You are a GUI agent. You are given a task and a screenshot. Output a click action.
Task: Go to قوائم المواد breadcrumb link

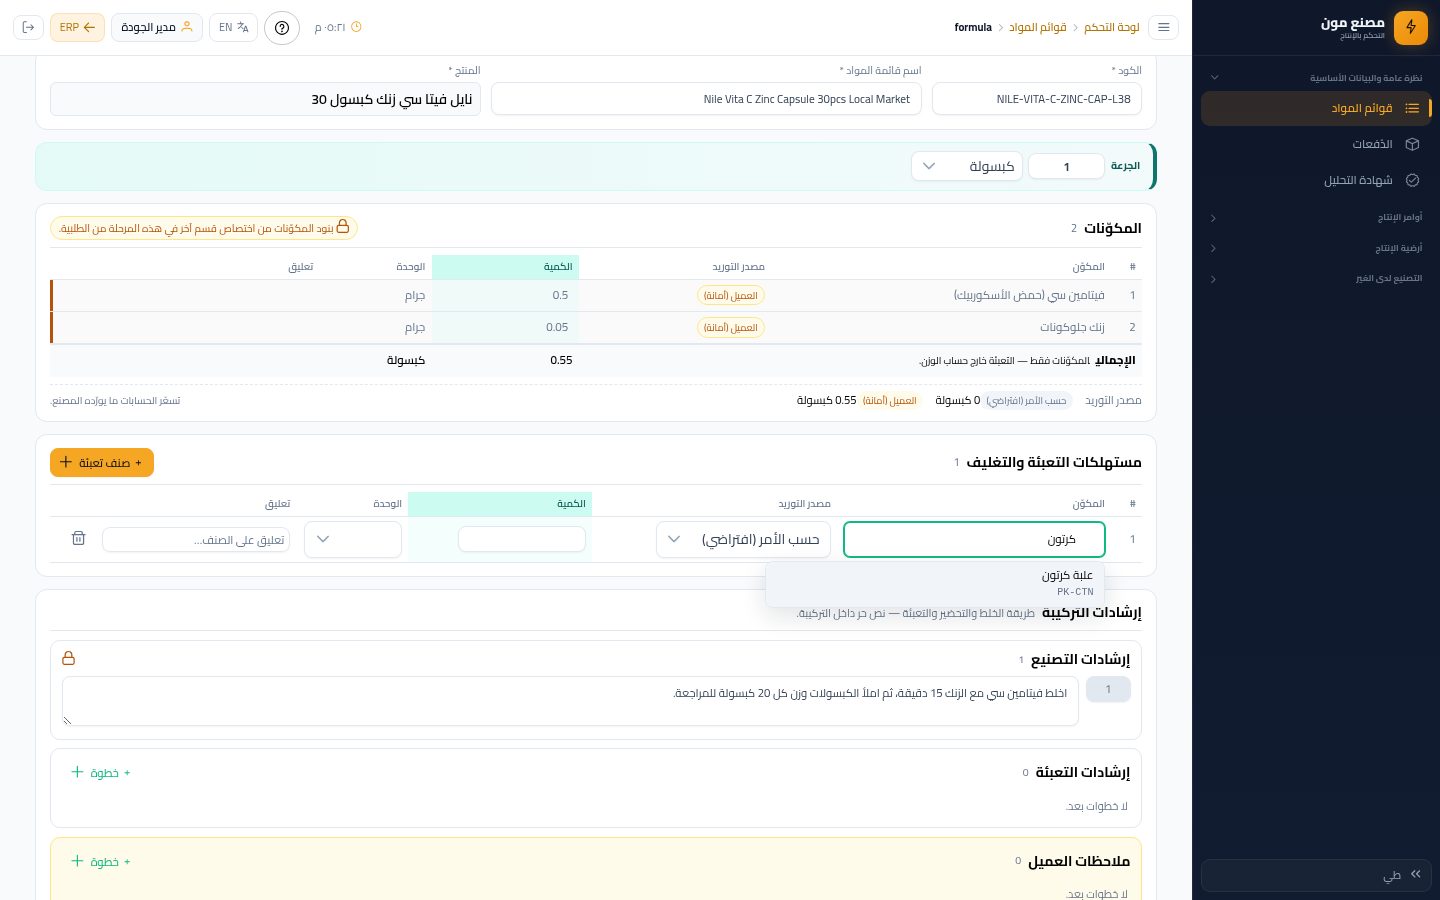pyautogui.click(x=1038, y=27)
